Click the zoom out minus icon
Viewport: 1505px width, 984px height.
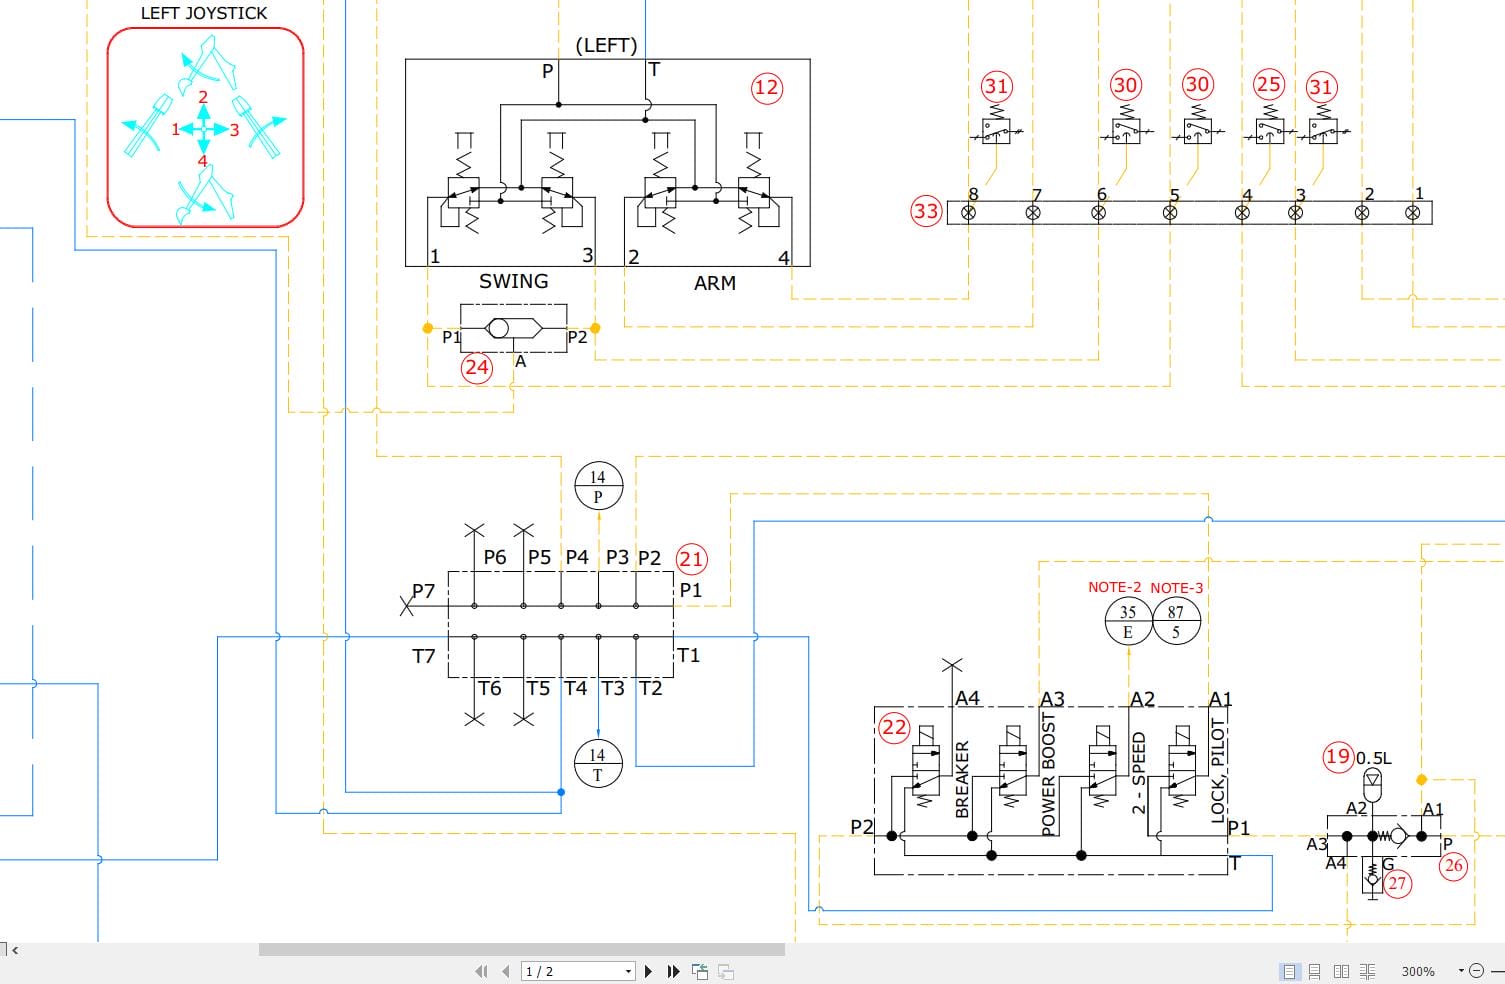click(1477, 970)
